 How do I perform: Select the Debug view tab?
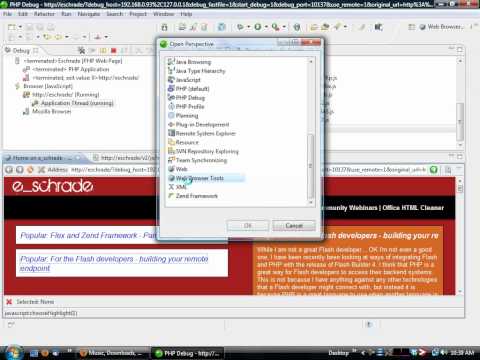point(21,51)
